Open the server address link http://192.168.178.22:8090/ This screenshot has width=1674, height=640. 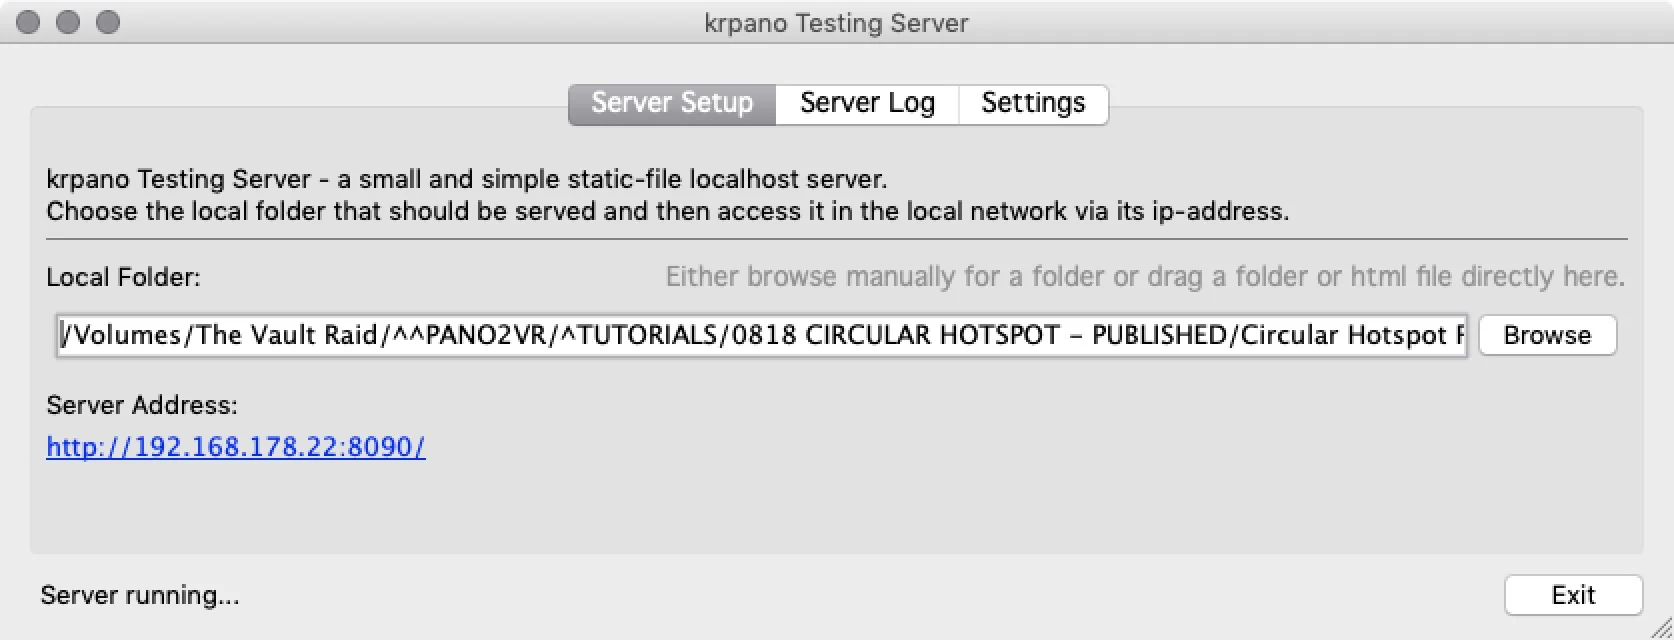click(x=236, y=447)
